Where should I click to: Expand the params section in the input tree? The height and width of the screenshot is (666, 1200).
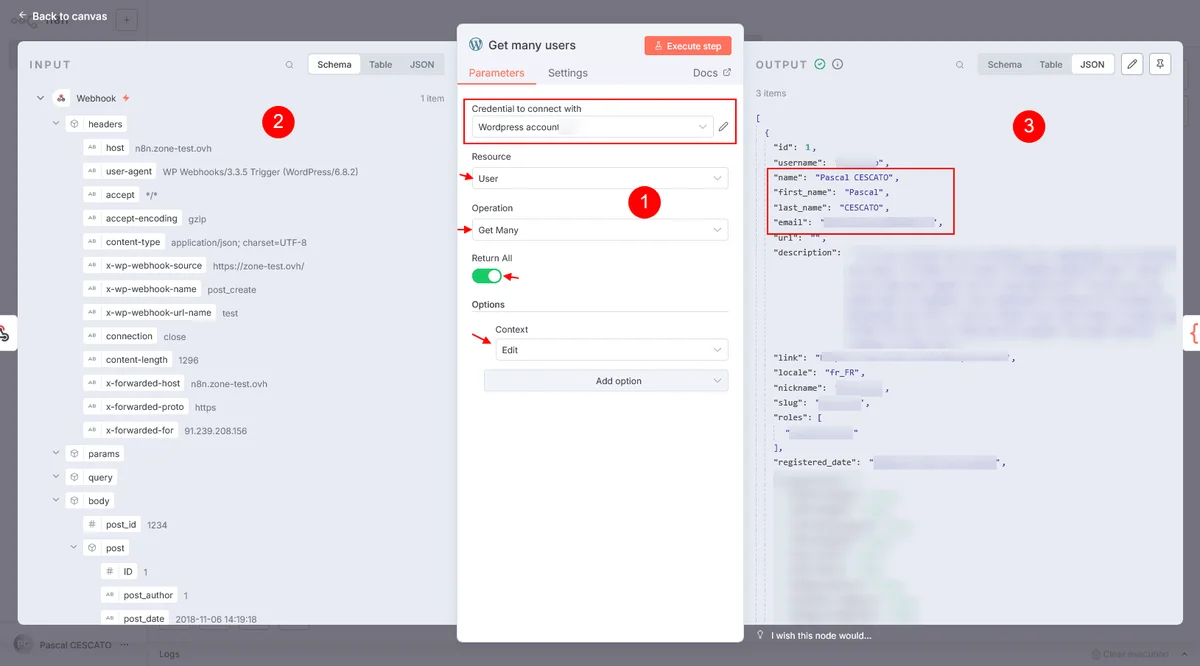coord(57,454)
